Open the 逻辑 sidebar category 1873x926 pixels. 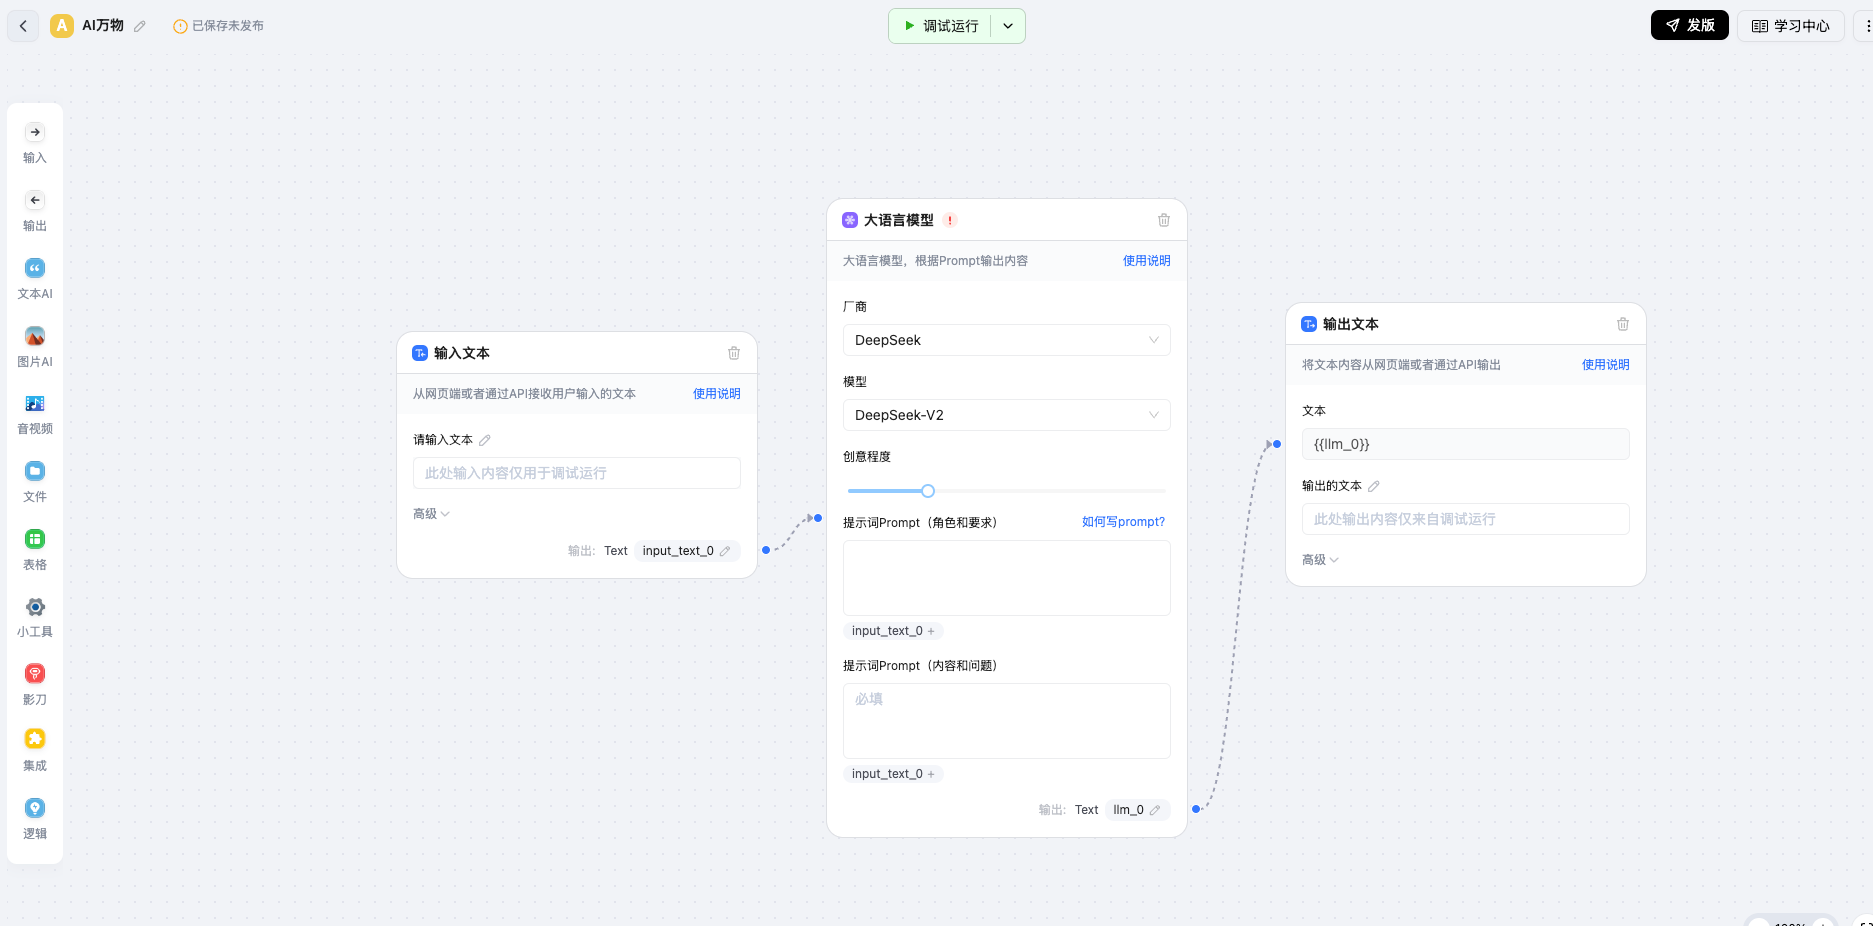35,819
